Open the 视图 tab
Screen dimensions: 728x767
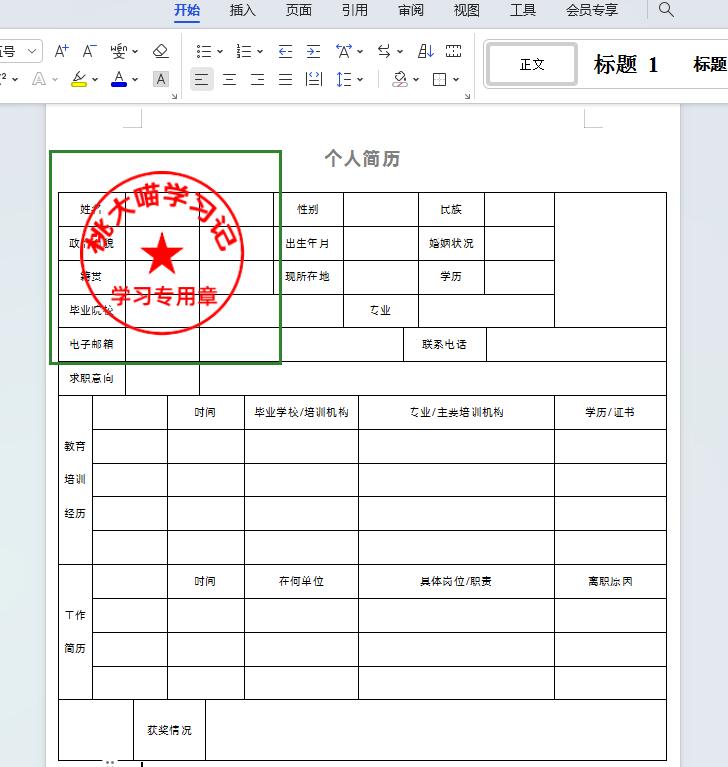click(466, 10)
